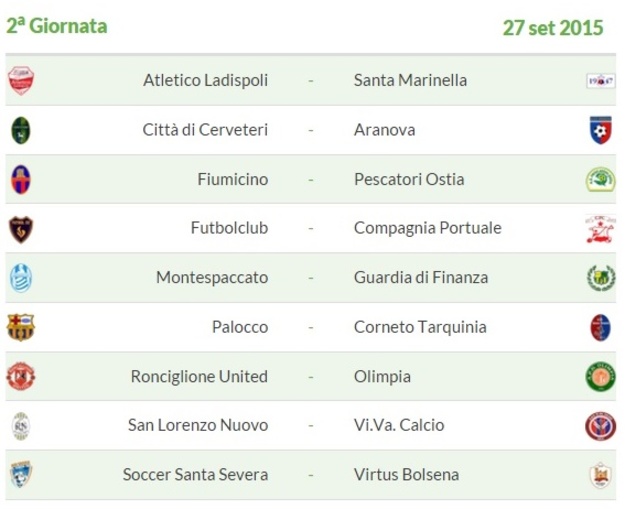Open the Vi.Va. Calcio circular crest
The width and height of the screenshot is (625, 509).
601,426
